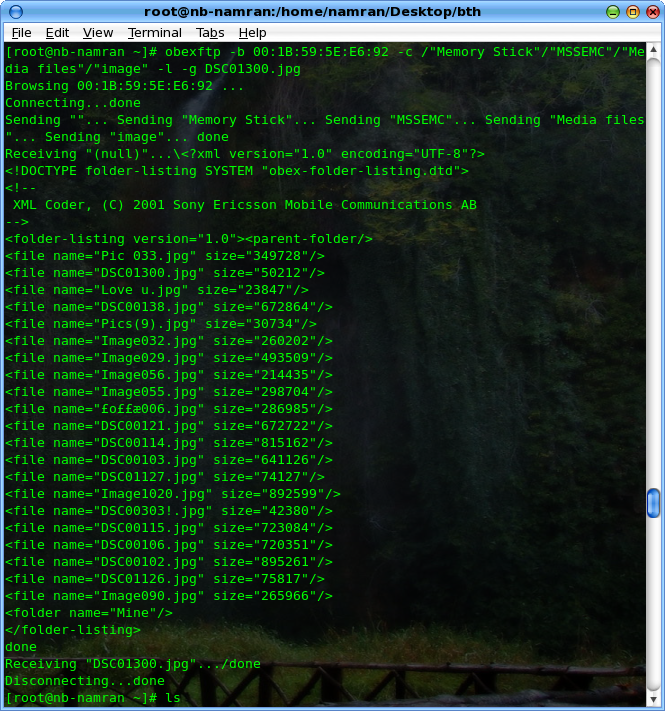
Task: Open the View menu
Action: [x=98, y=33]
